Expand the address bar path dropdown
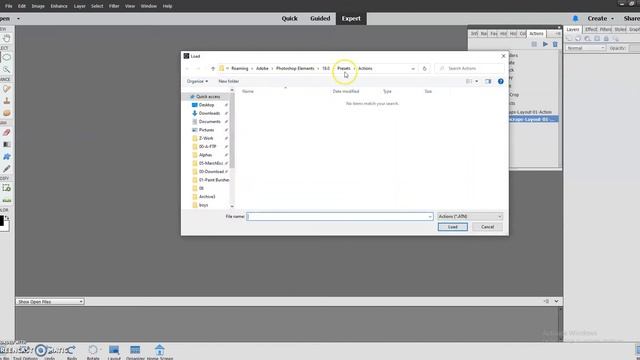This screenshot has height=360, width=640. (413, 69)
